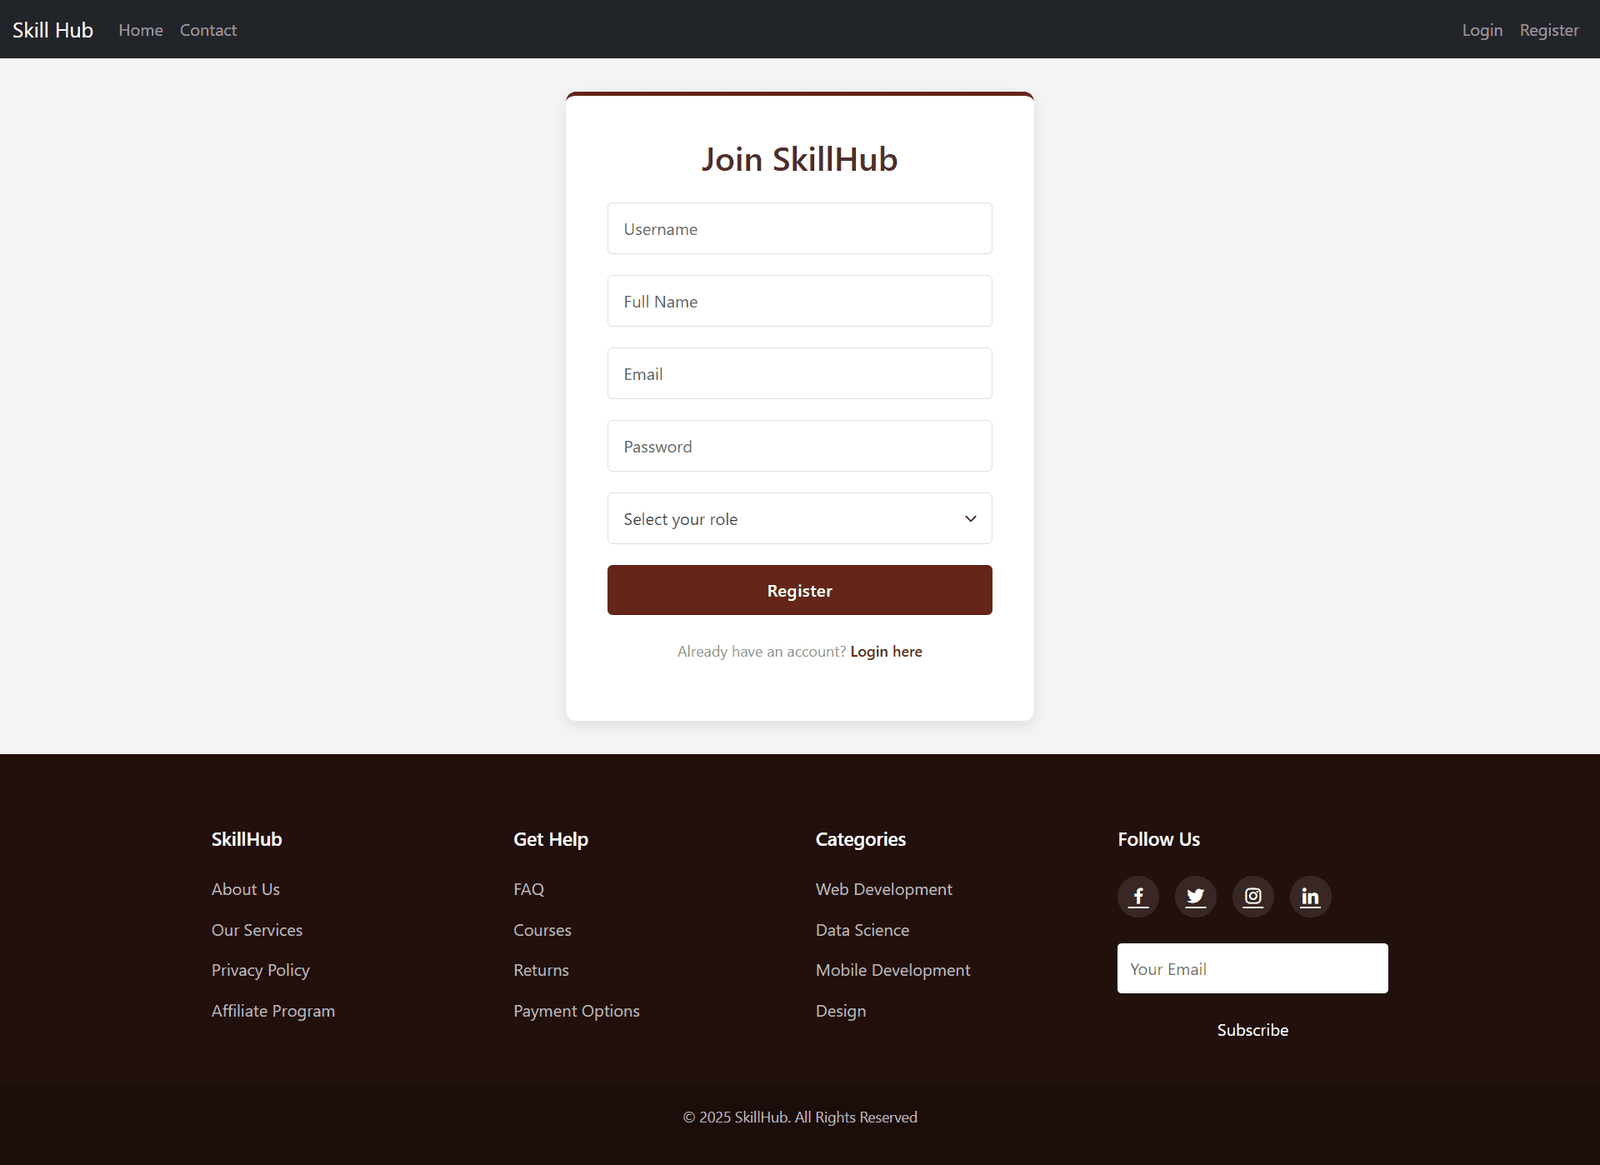This screenshot has height=1165, width=1600.
Task: Click Login here below the form
Action: [886, 651]
